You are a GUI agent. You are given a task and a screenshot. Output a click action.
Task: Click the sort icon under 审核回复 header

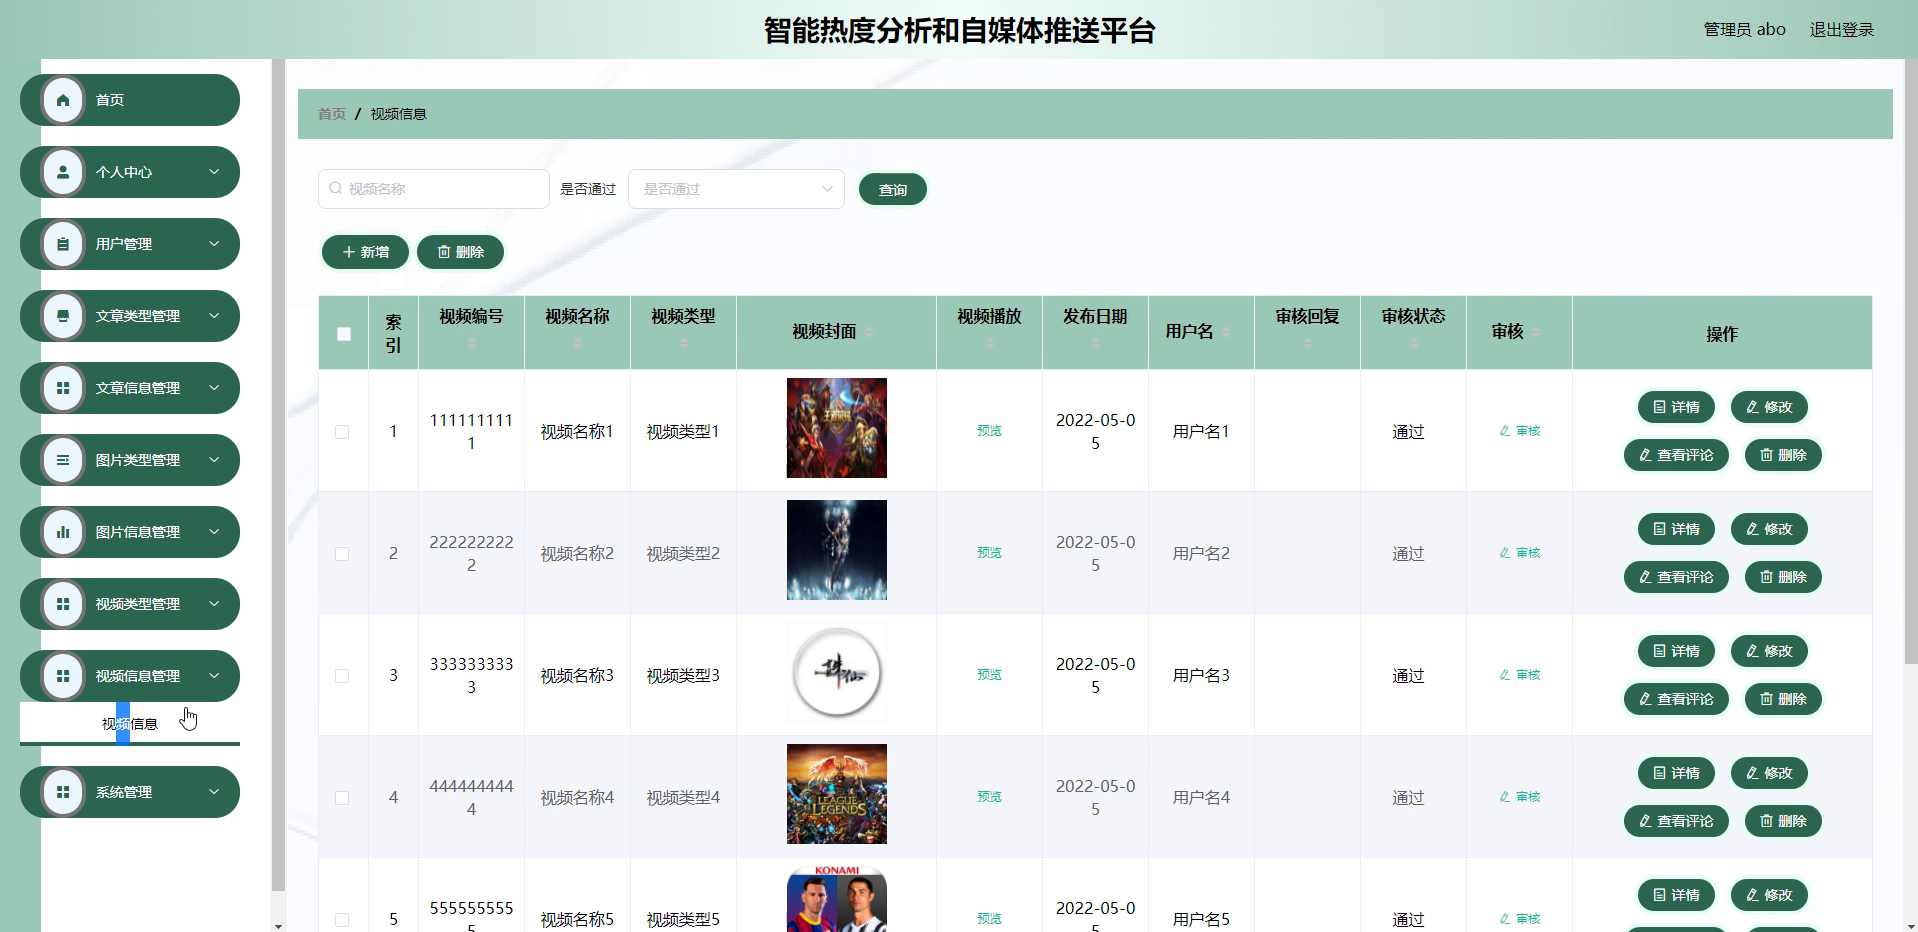coord(1308,343)
